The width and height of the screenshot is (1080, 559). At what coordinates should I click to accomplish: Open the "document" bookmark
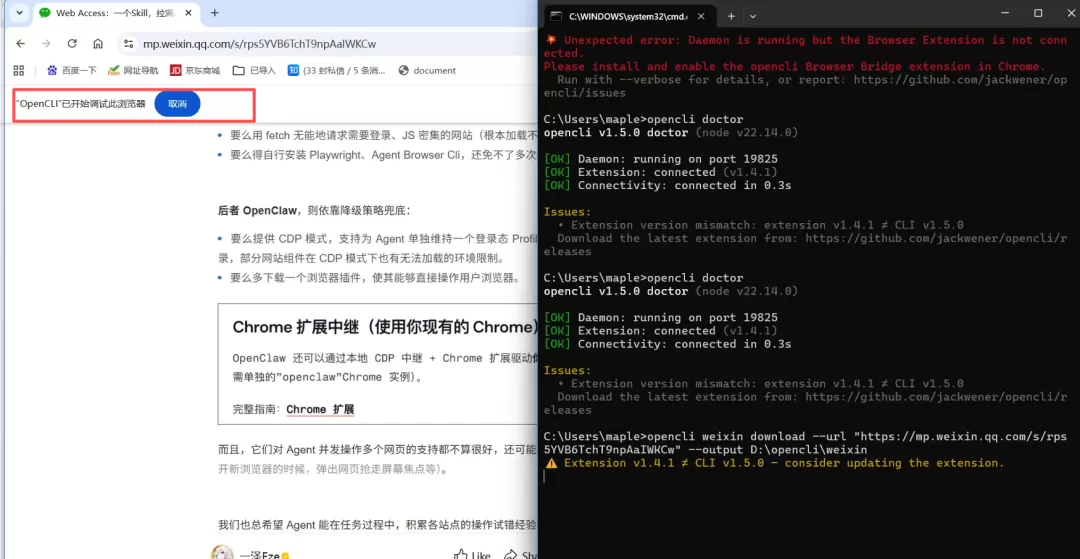tap(427, 70)
